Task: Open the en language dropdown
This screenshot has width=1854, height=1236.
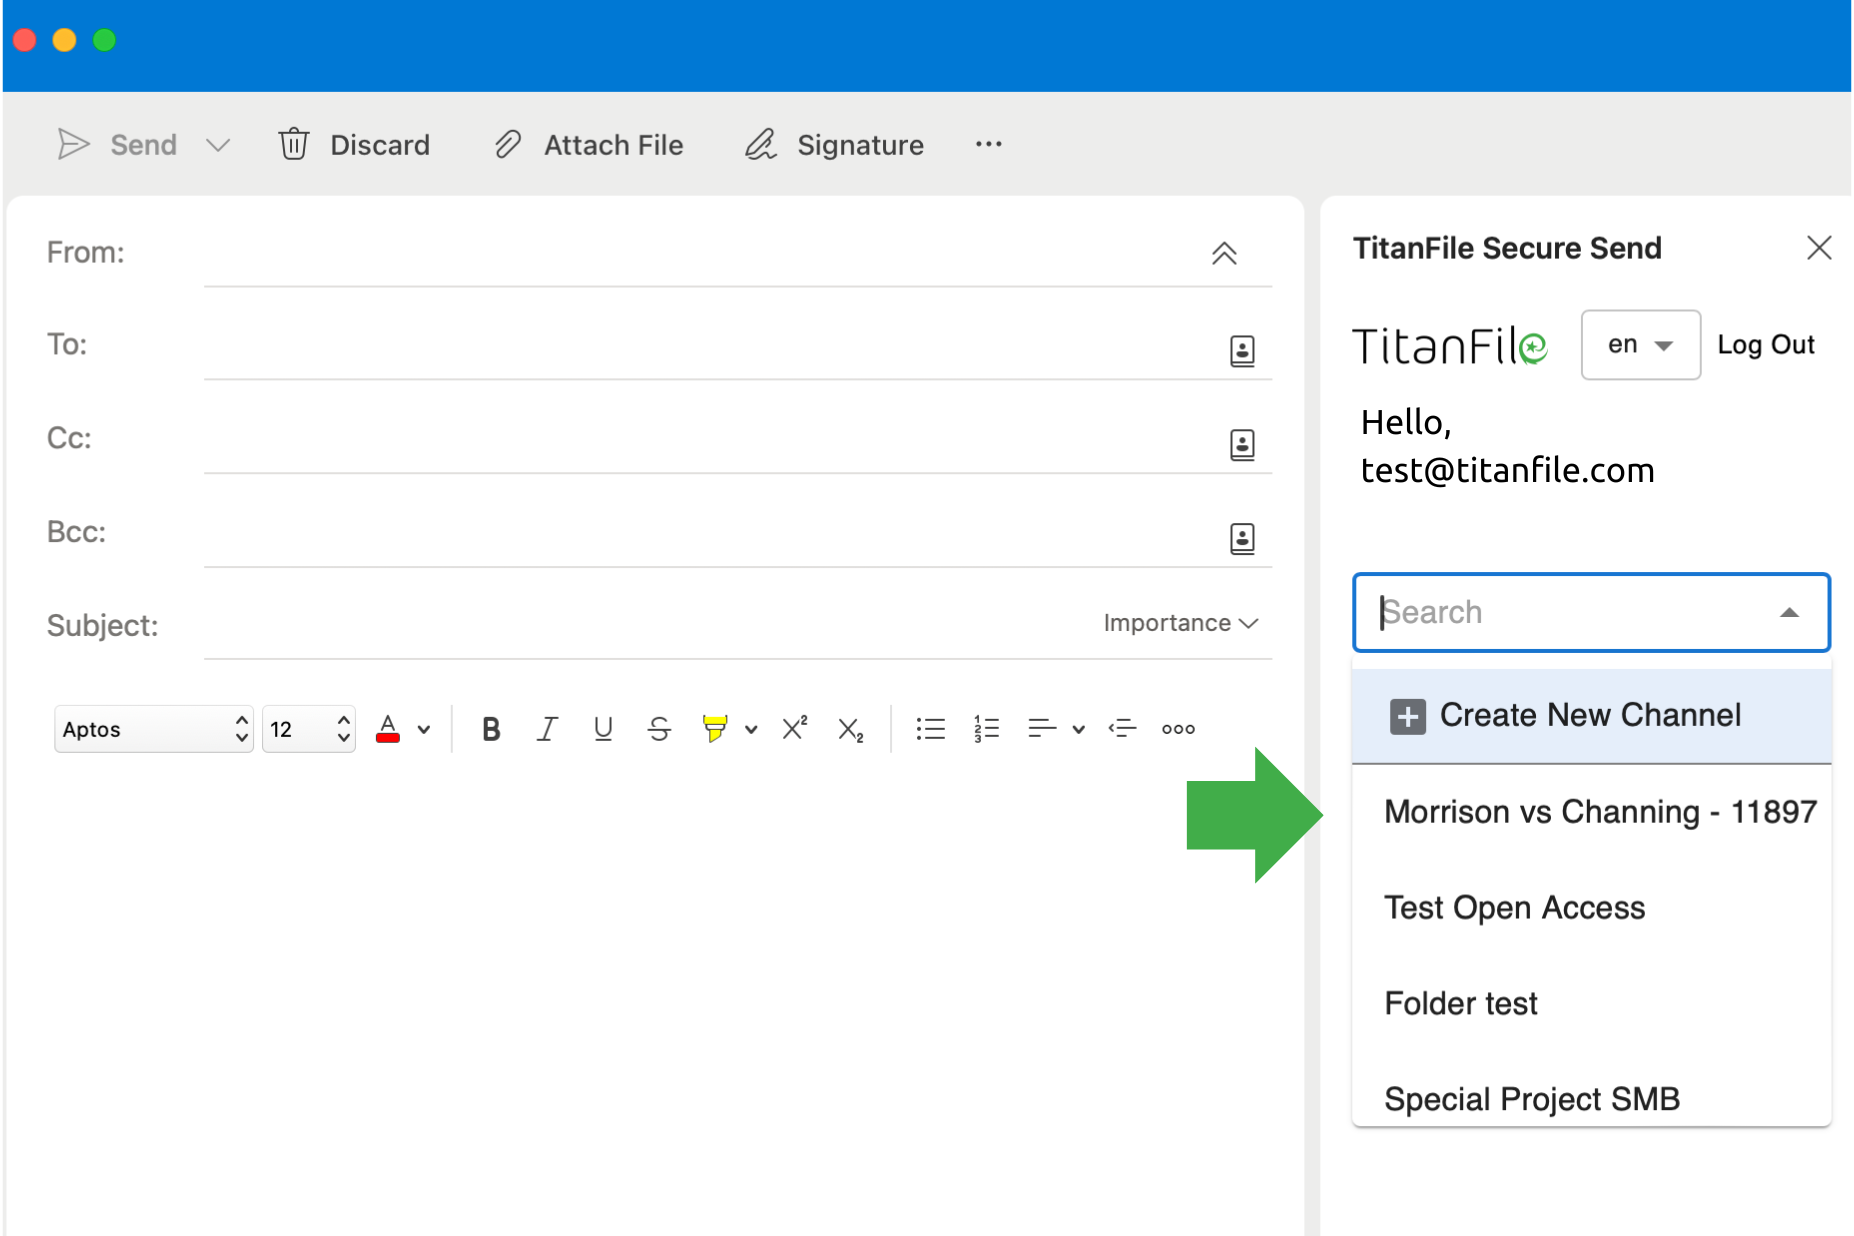Action: 1640,345
